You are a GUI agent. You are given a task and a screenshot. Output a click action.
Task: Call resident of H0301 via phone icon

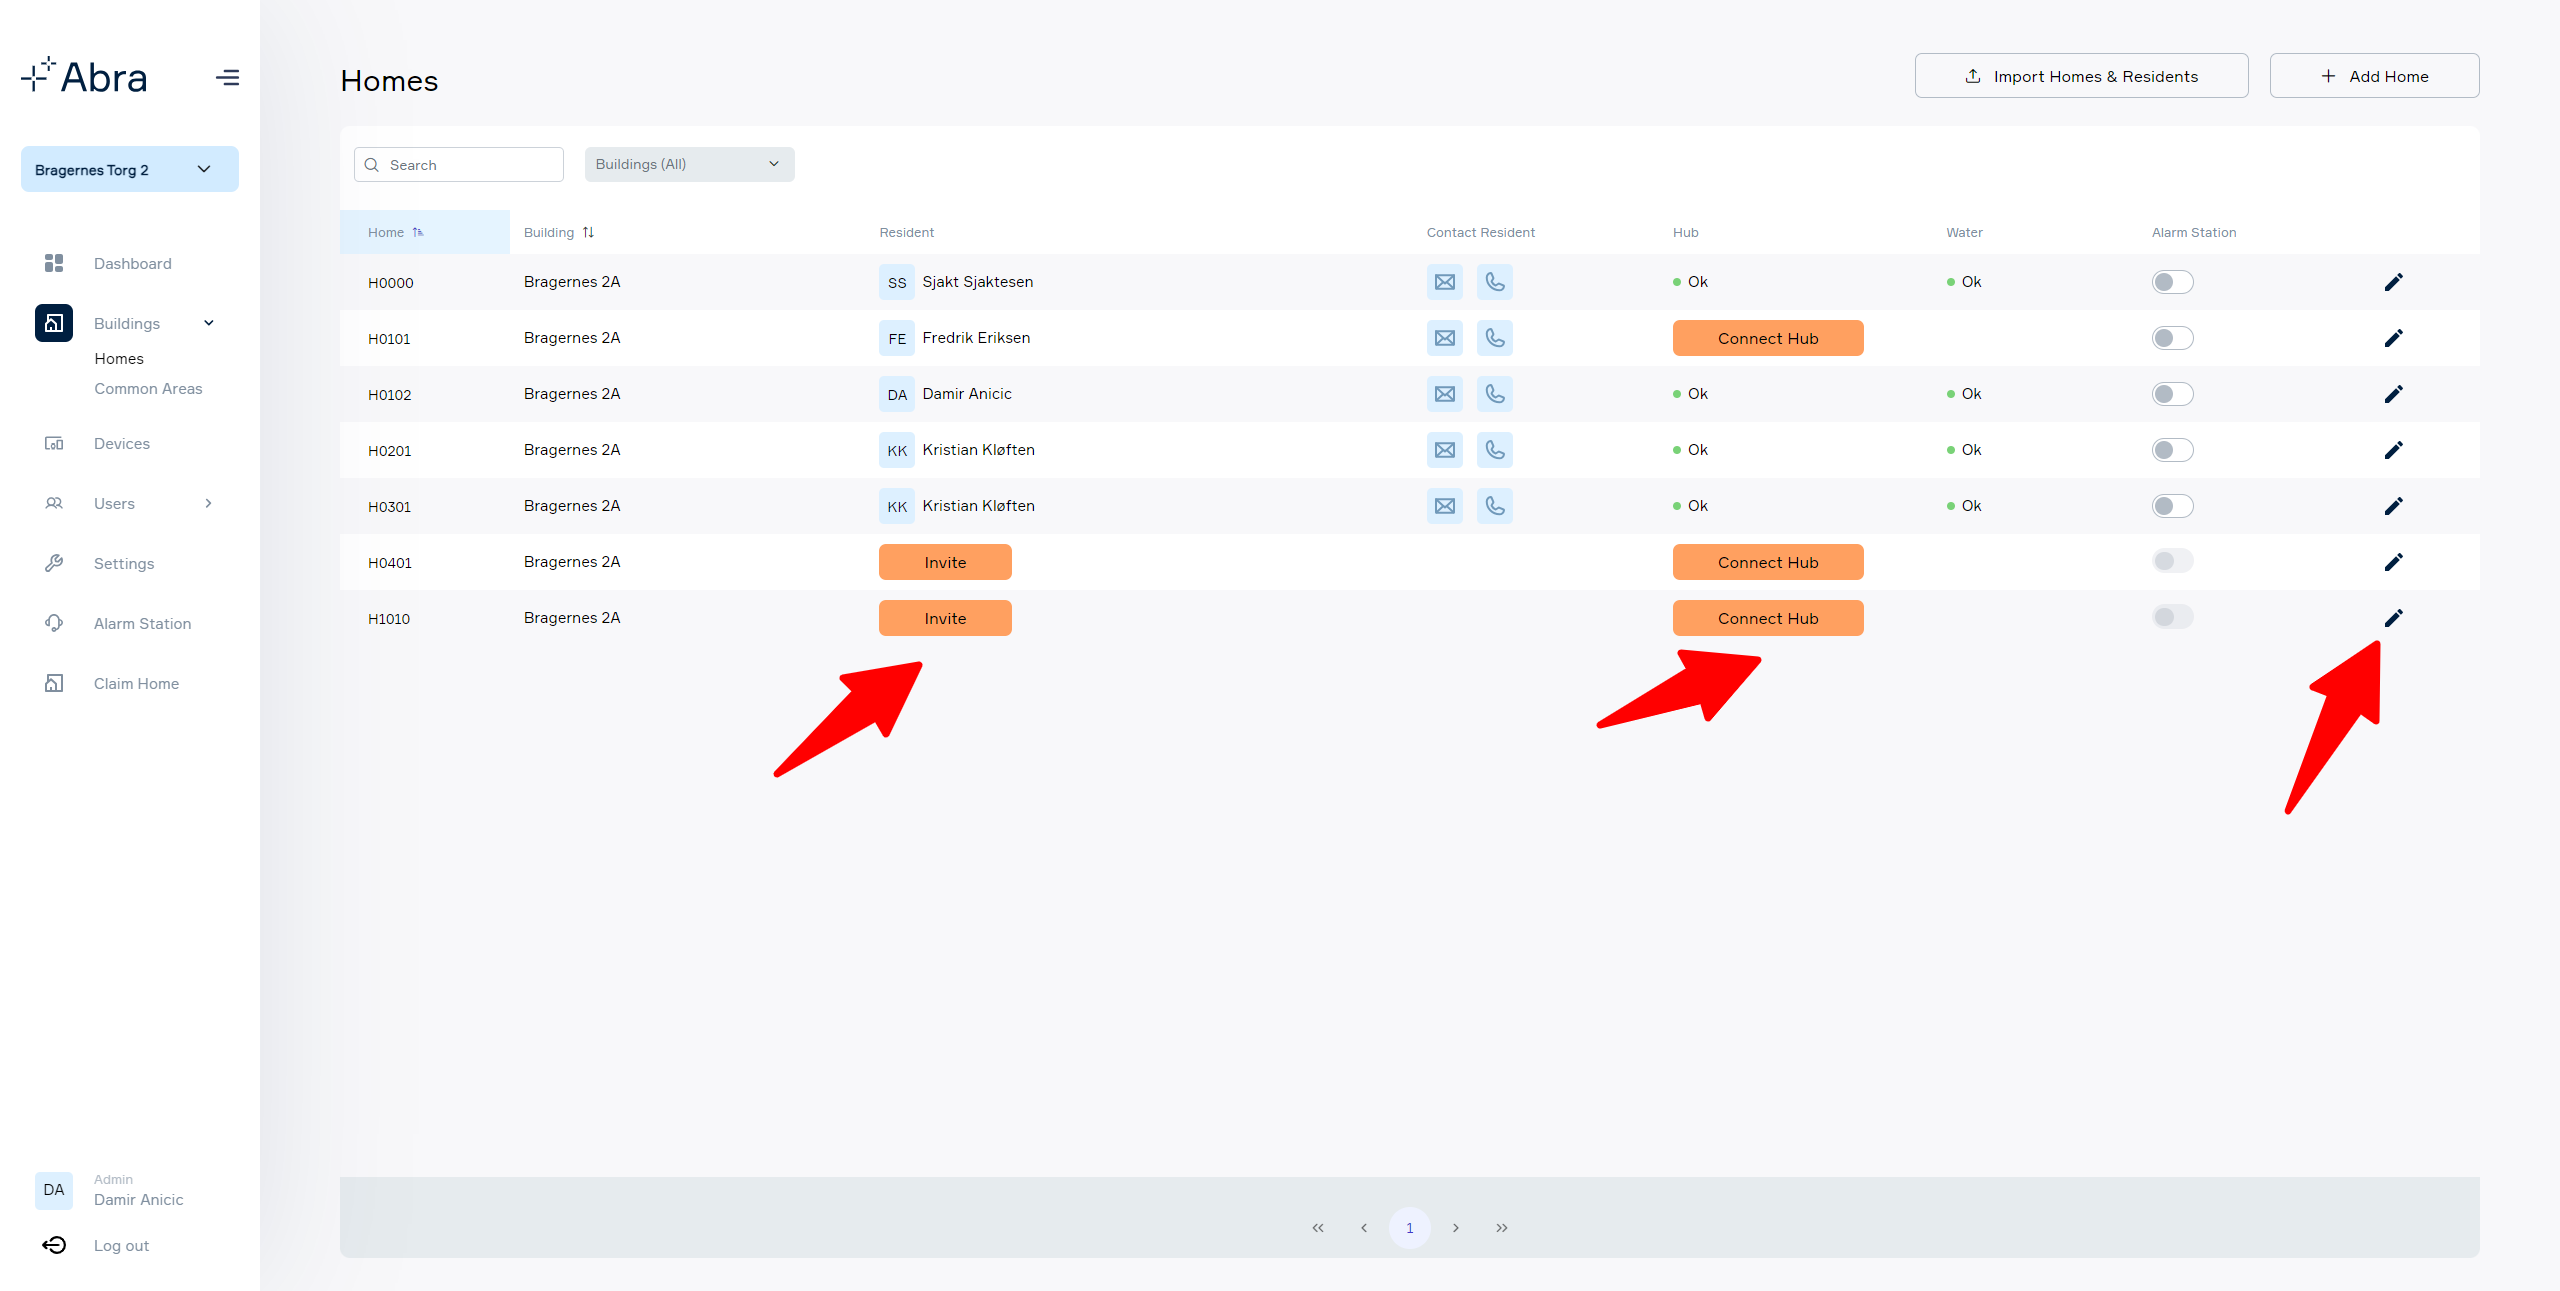[x=1494, y=506]
